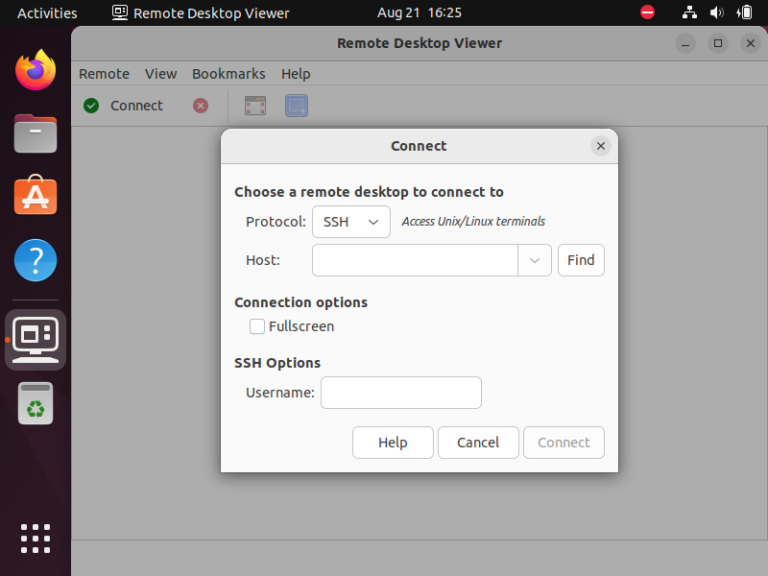Open the Protocol SSH dropdown
The width and height of the screenshot is (768, 576).
click(x=351, y=222)
